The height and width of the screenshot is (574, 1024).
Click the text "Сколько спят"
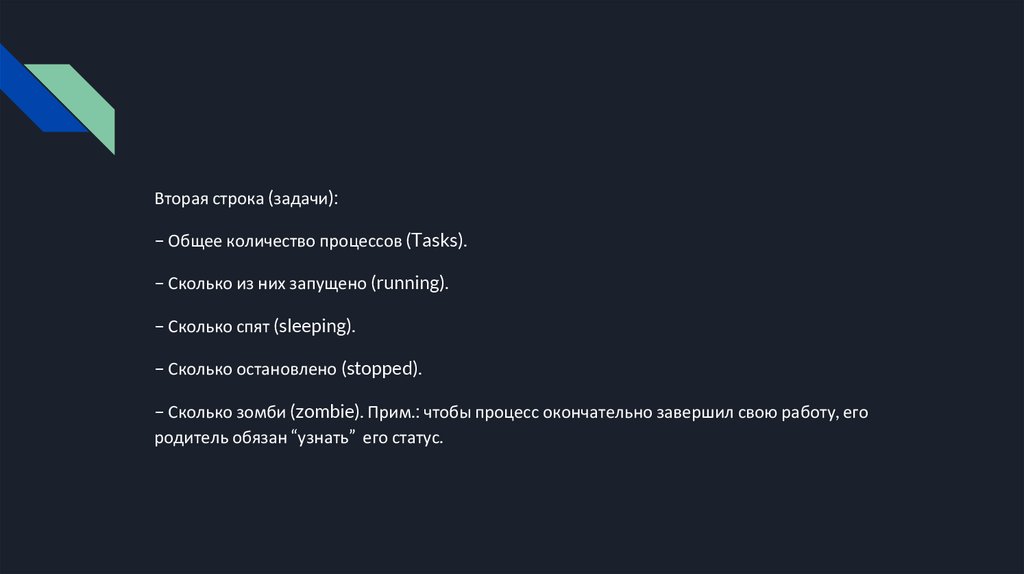pyautogui.click(x=220, y=326)
